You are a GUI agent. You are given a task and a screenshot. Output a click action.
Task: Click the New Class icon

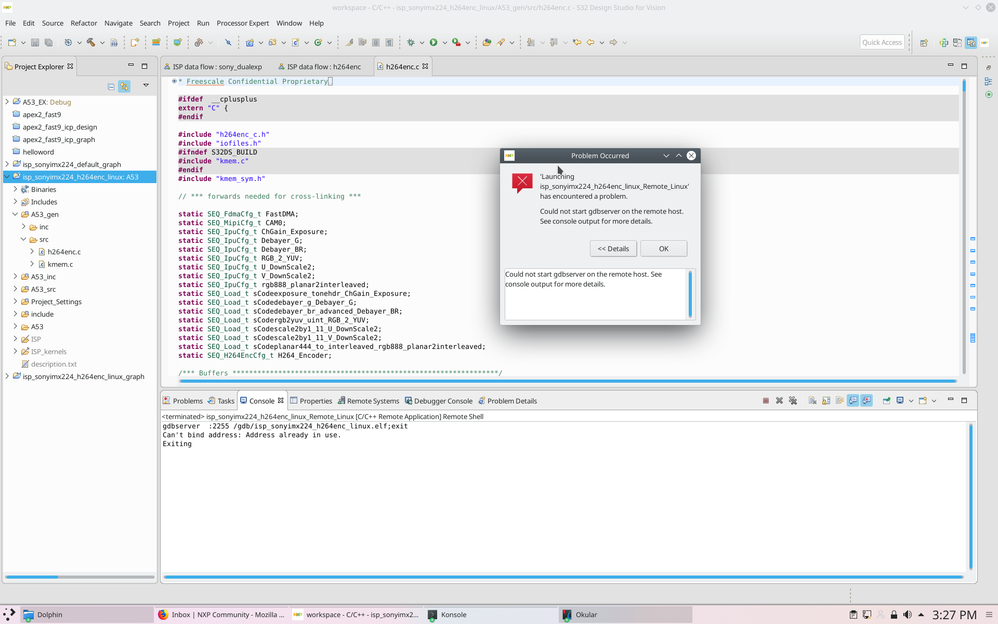[318, 43]
